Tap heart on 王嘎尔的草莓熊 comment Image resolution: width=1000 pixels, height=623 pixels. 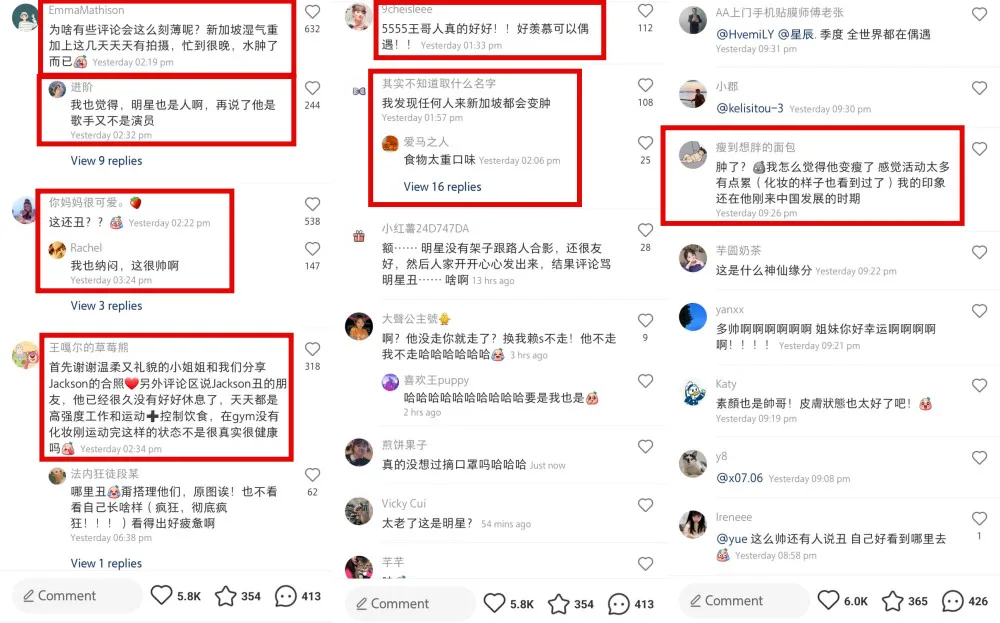point(312,349)
